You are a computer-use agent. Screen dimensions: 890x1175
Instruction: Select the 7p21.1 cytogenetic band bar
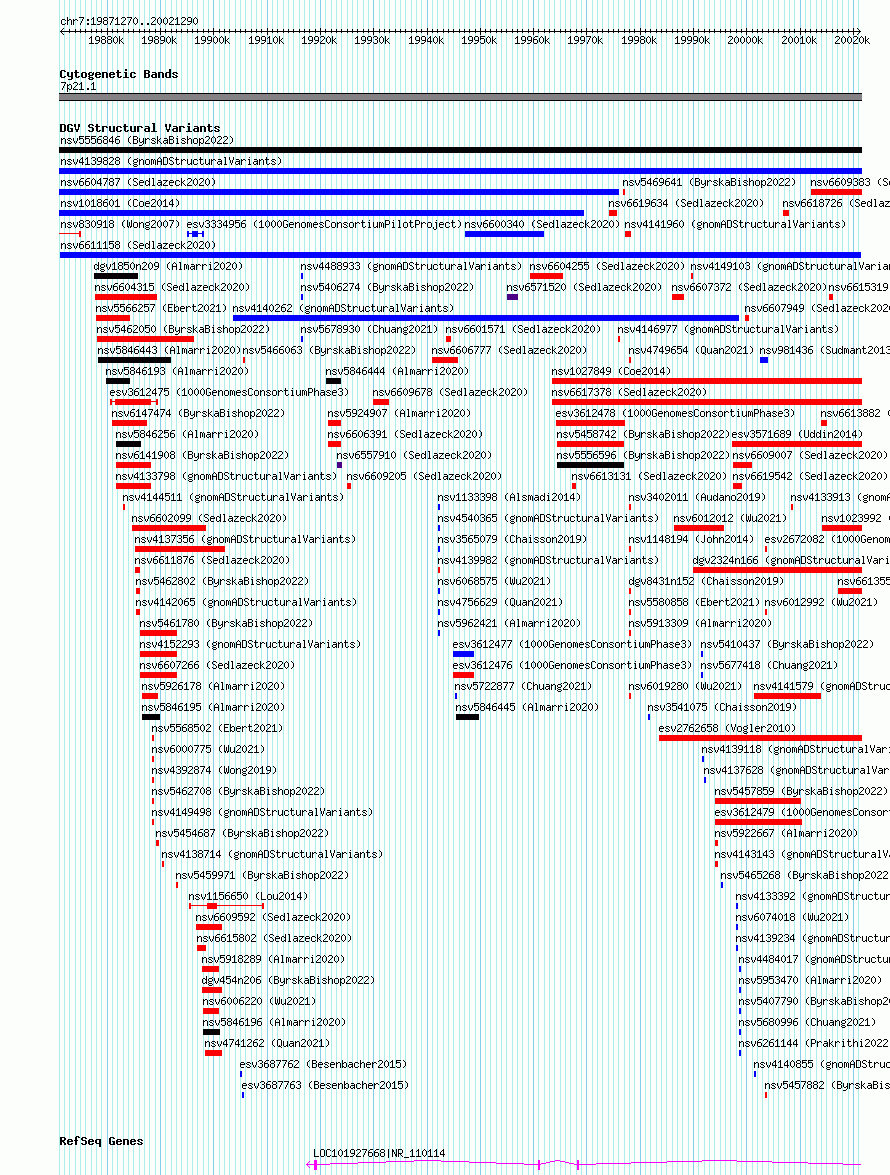tap(461, 97)
